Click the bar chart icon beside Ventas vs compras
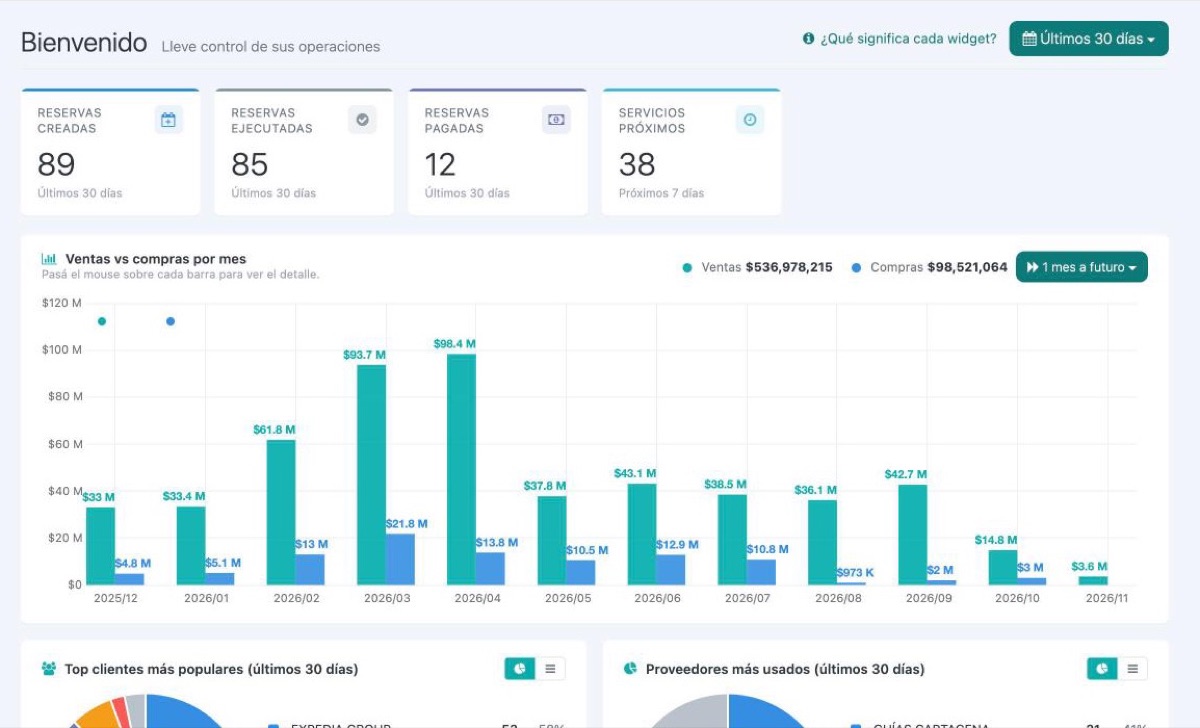 [49, 259]
